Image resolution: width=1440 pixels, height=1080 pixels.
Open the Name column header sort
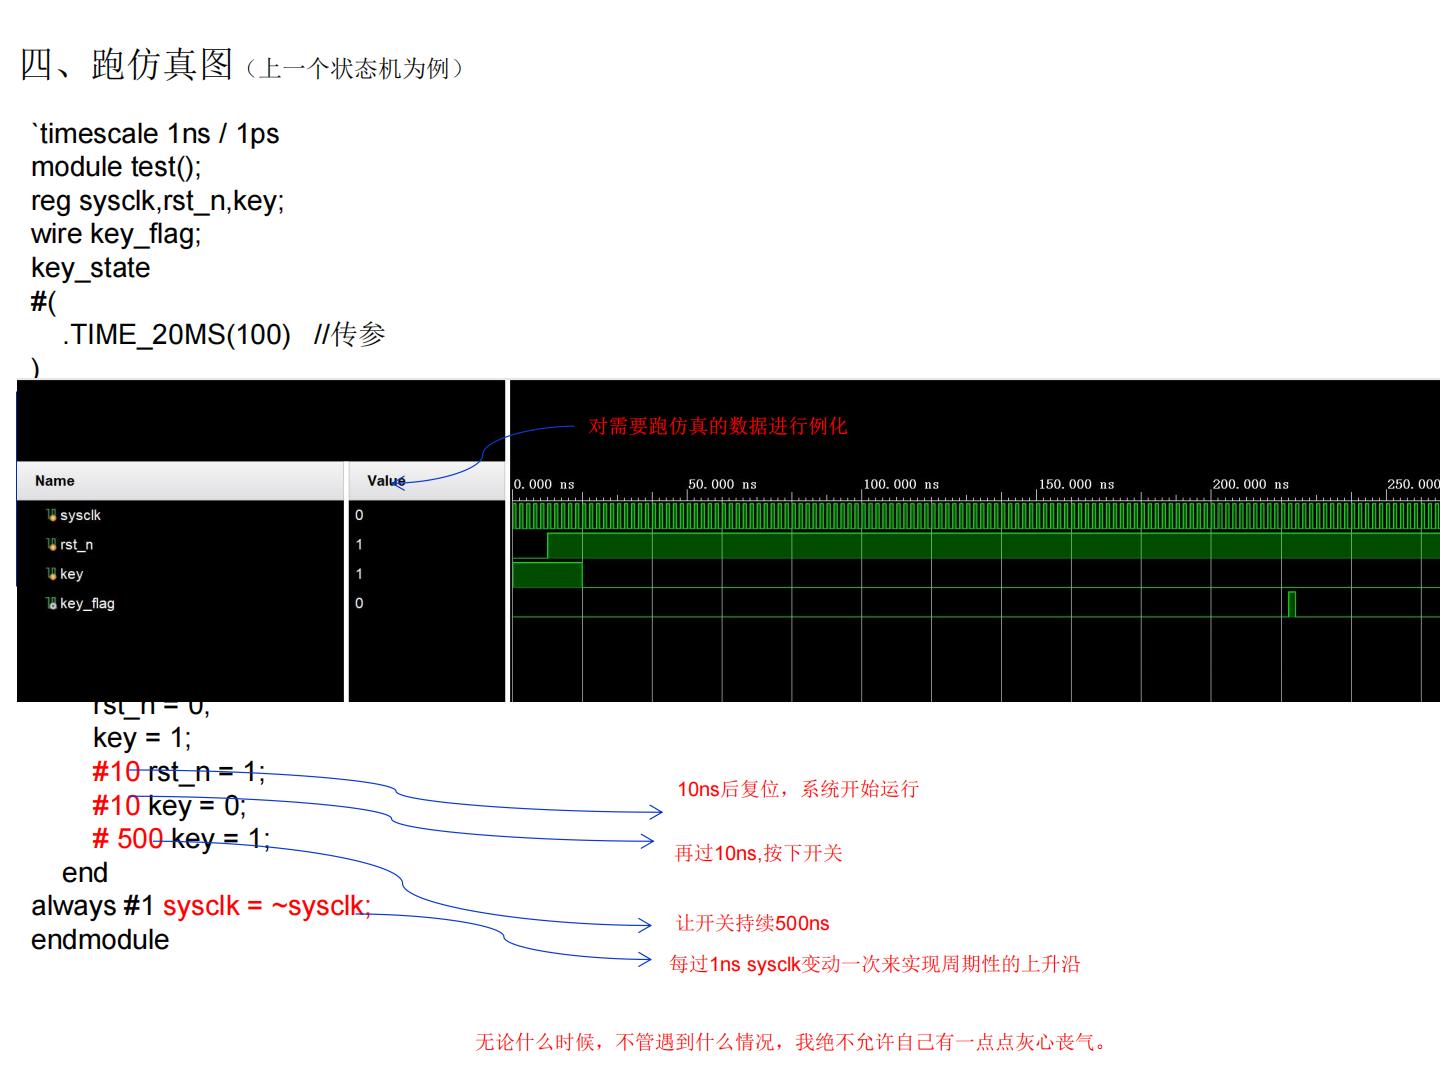tap(54, 481)
